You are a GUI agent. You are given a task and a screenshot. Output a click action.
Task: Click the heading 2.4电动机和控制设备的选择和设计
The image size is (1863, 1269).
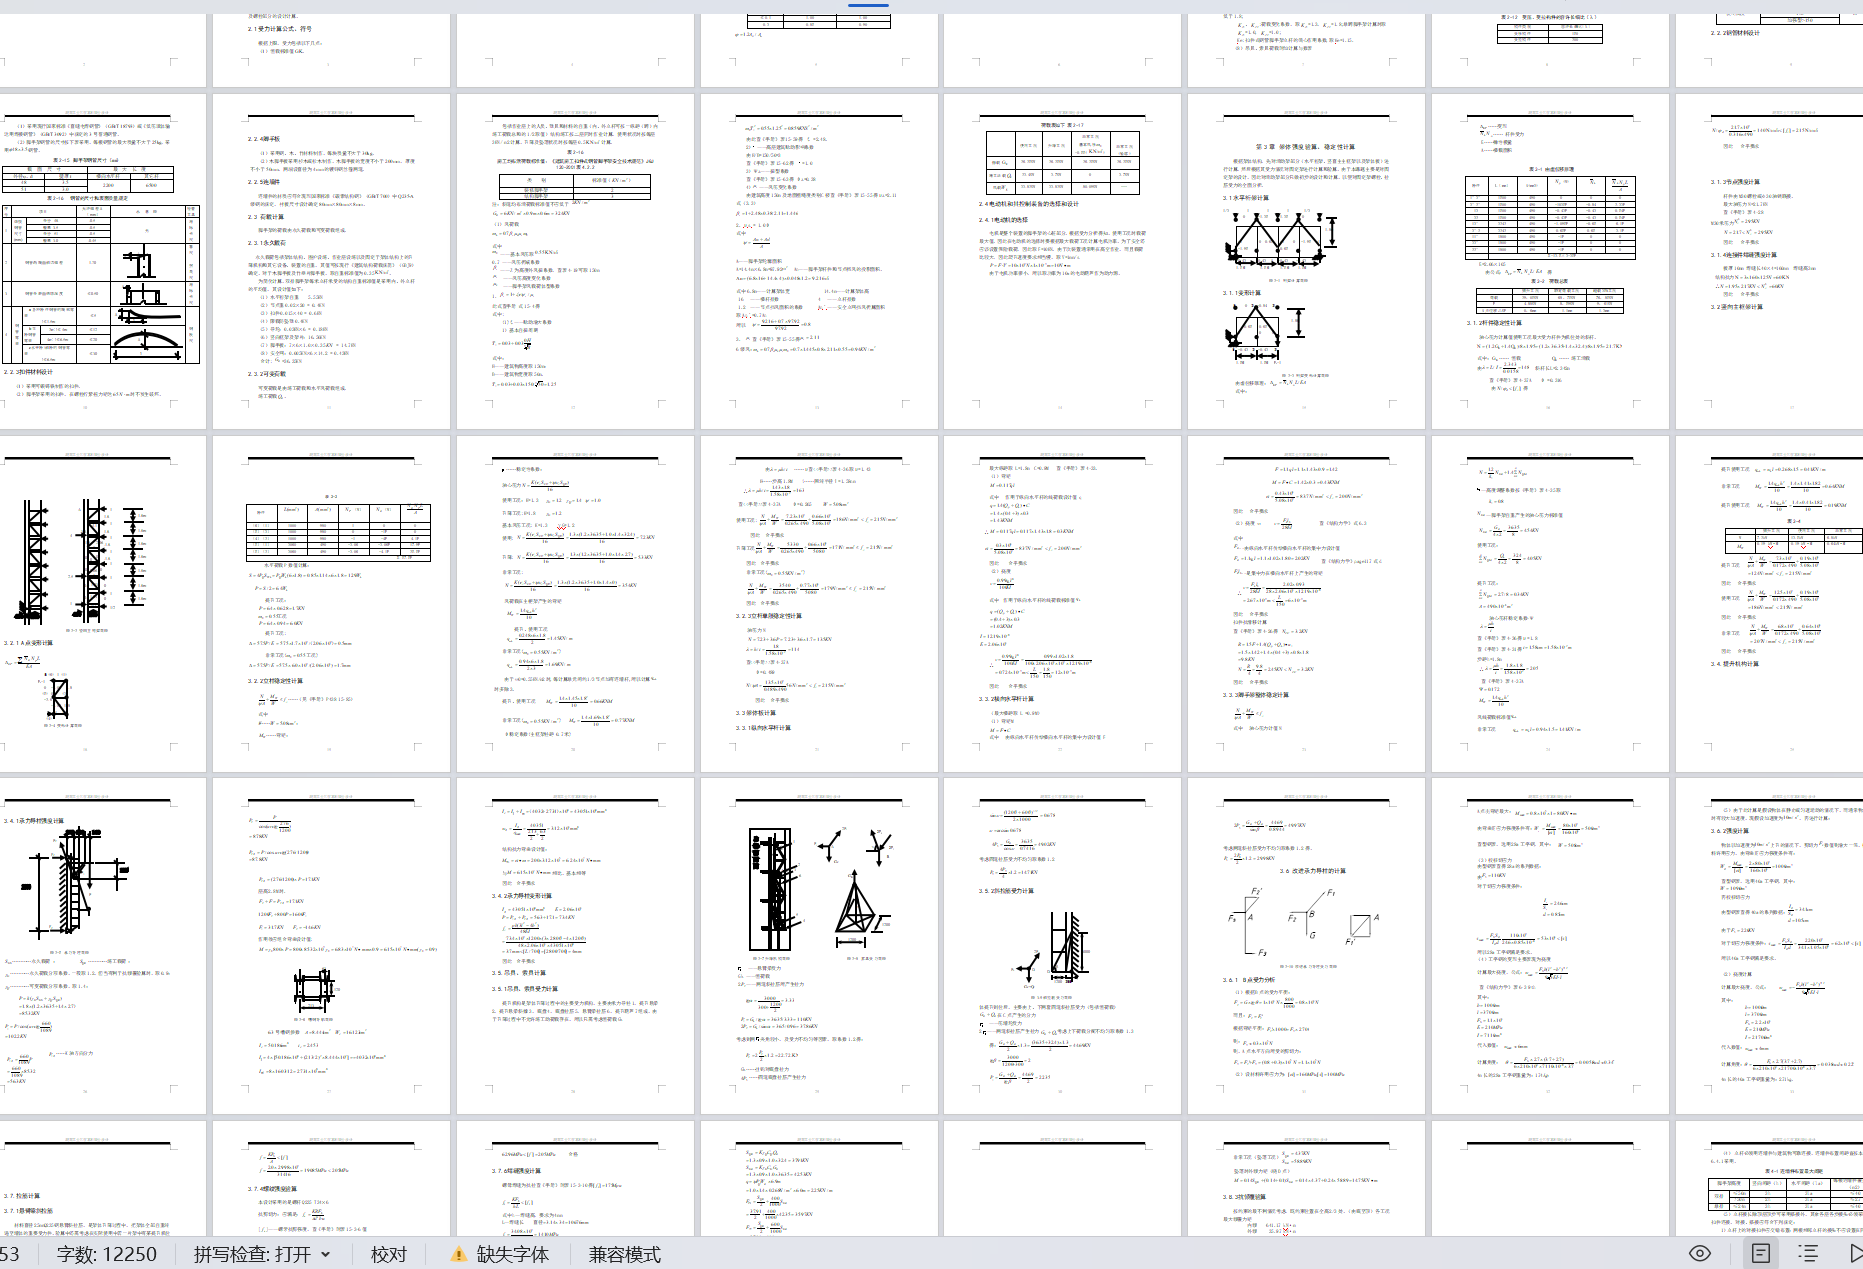(1029, 204)
